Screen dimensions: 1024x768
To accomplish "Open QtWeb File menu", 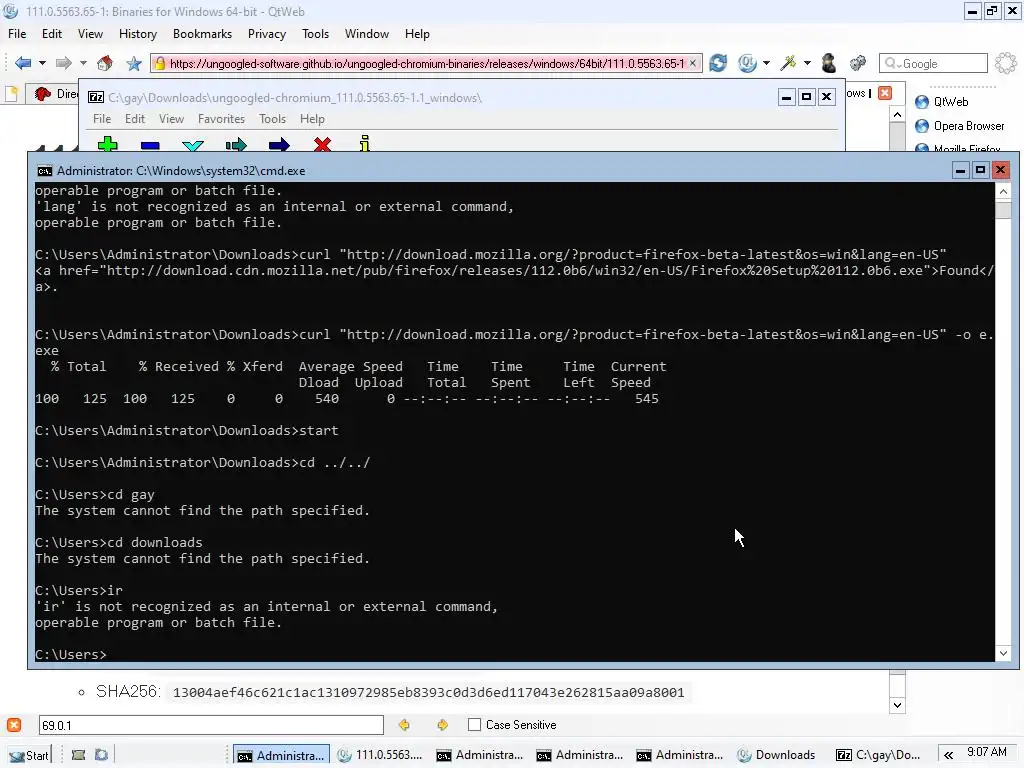I will click(x=17, y=34).
